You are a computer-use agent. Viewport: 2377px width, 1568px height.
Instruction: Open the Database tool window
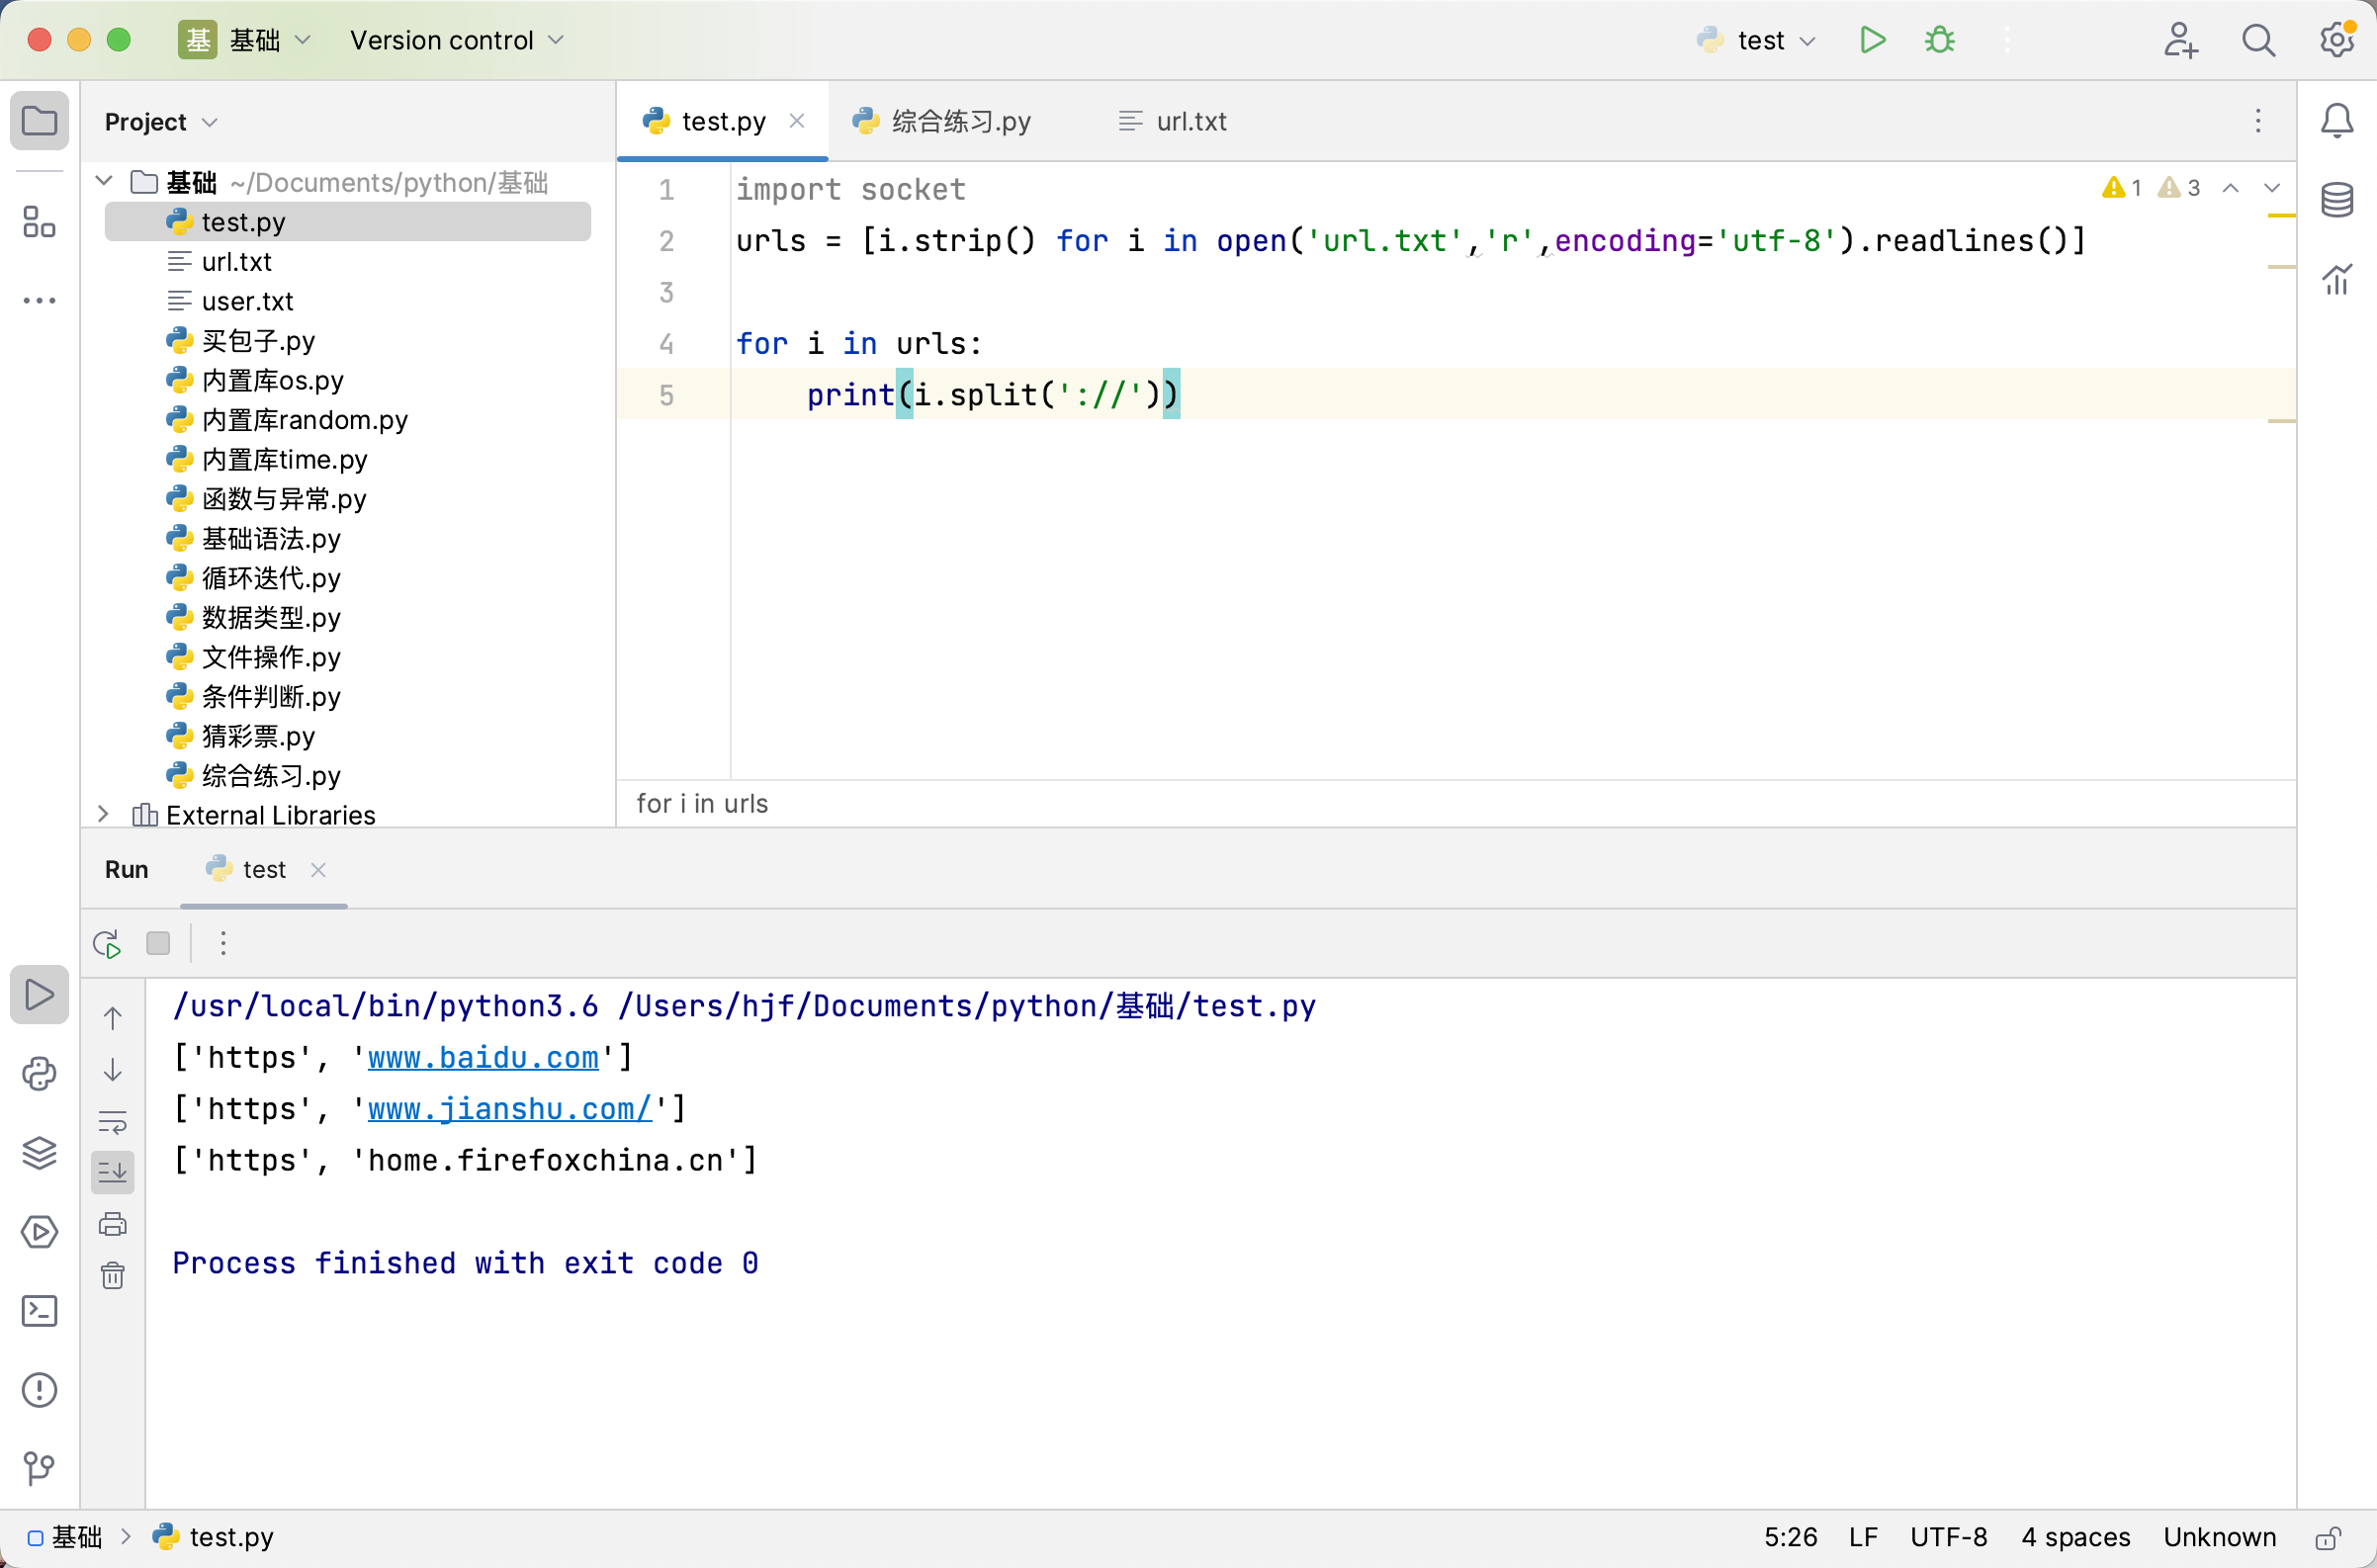coord(2337,200)
